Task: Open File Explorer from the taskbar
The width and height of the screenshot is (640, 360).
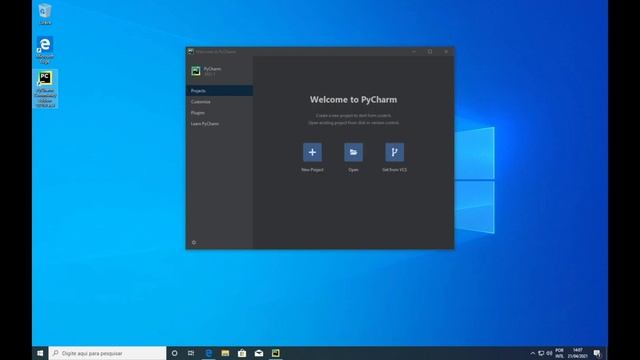Action: [x=225, y=353]
